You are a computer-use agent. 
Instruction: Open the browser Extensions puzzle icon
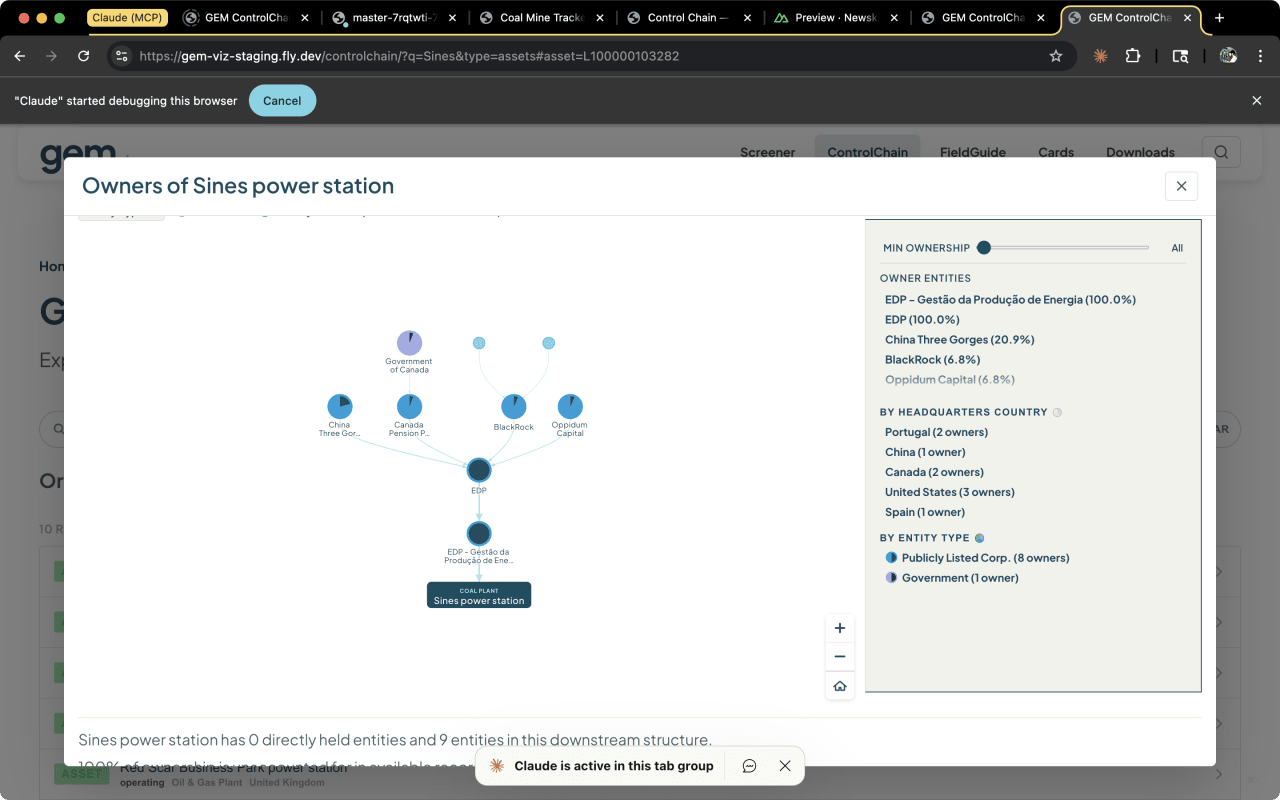pos(1133,56)
